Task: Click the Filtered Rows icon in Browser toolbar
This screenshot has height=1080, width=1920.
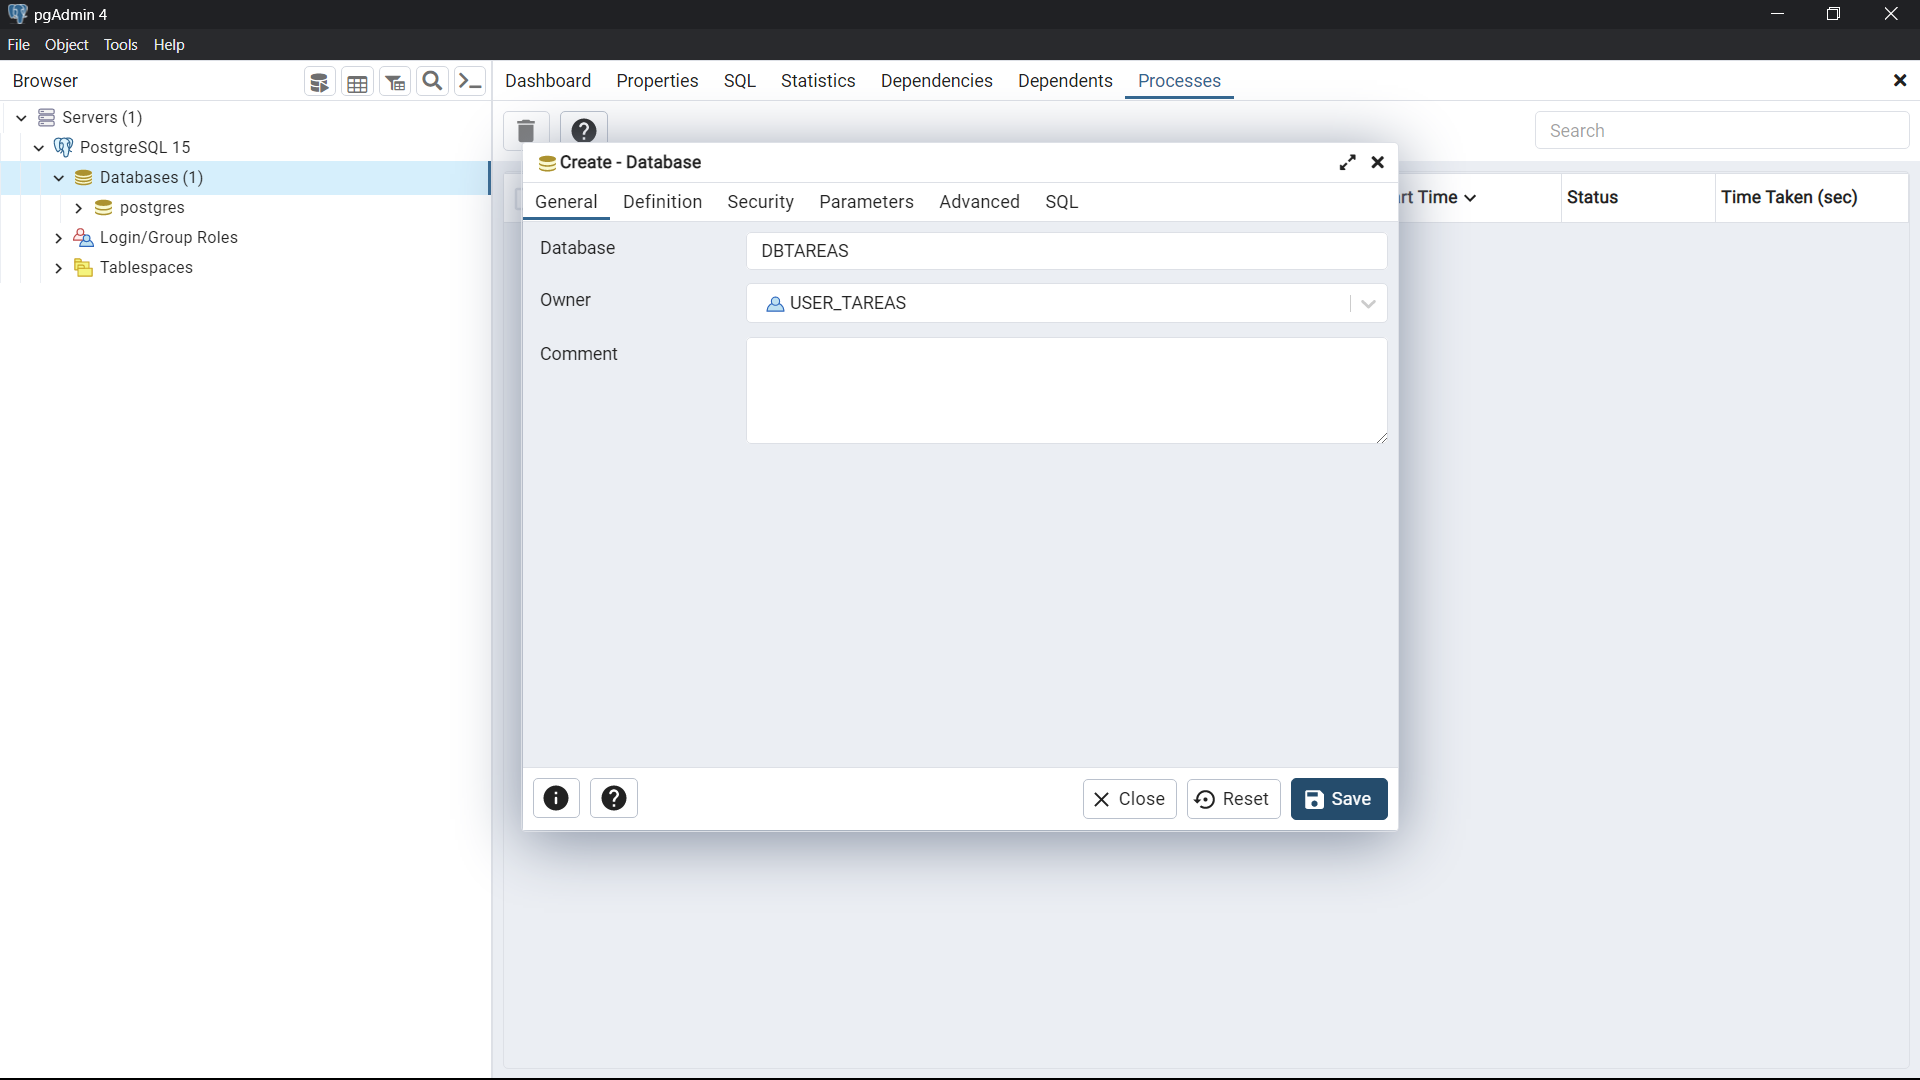Action: 395,82
